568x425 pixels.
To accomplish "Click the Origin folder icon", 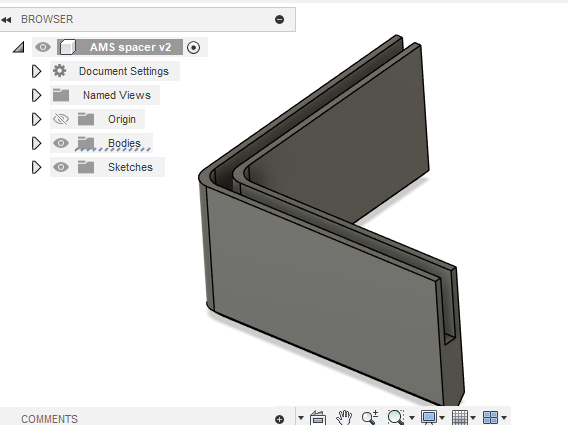I will point(86,119).
